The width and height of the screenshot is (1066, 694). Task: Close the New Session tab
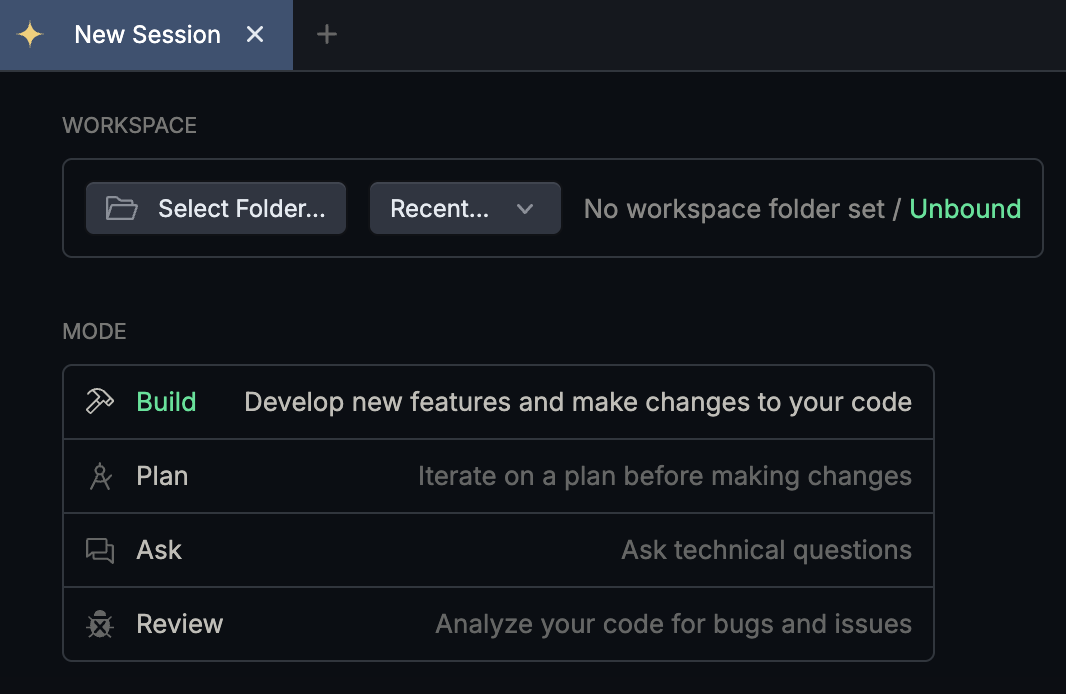[x=255, y=35]
